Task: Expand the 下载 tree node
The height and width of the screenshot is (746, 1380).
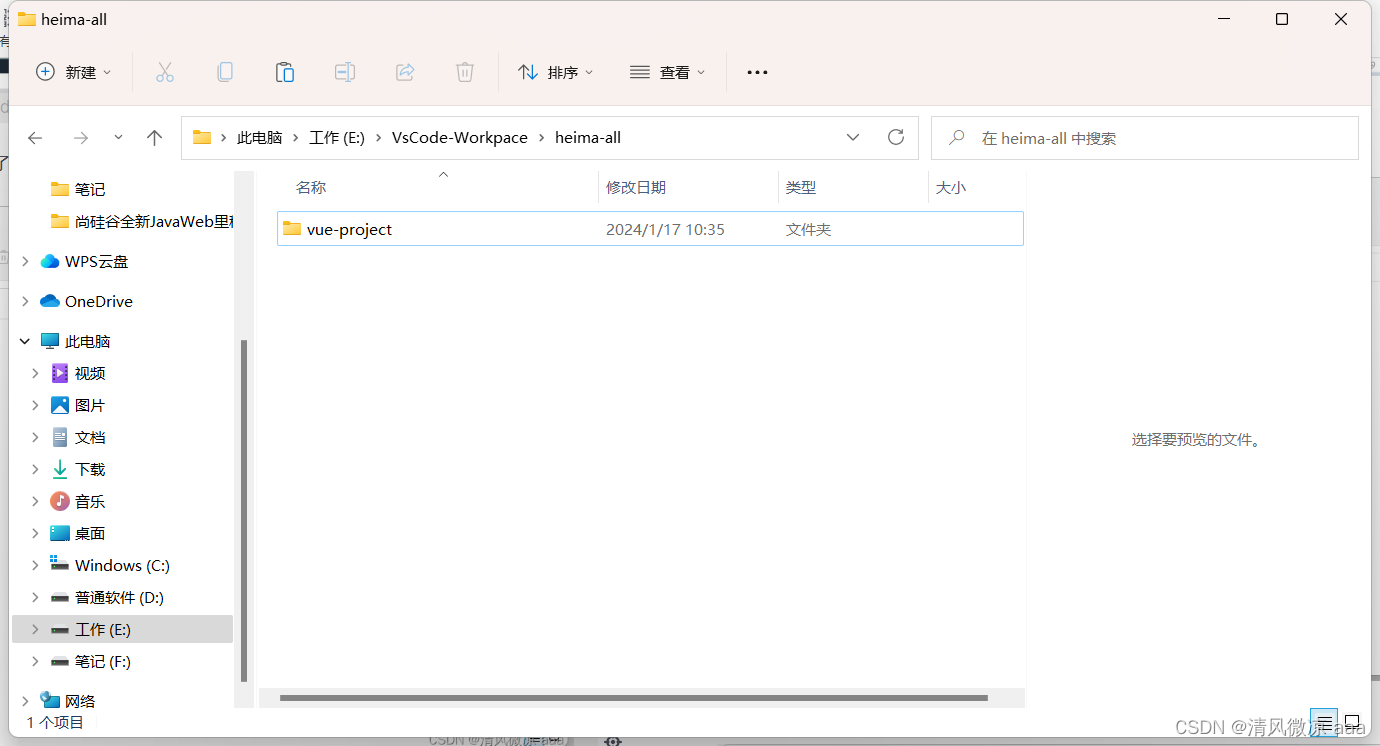Action: tap(35, 469)
